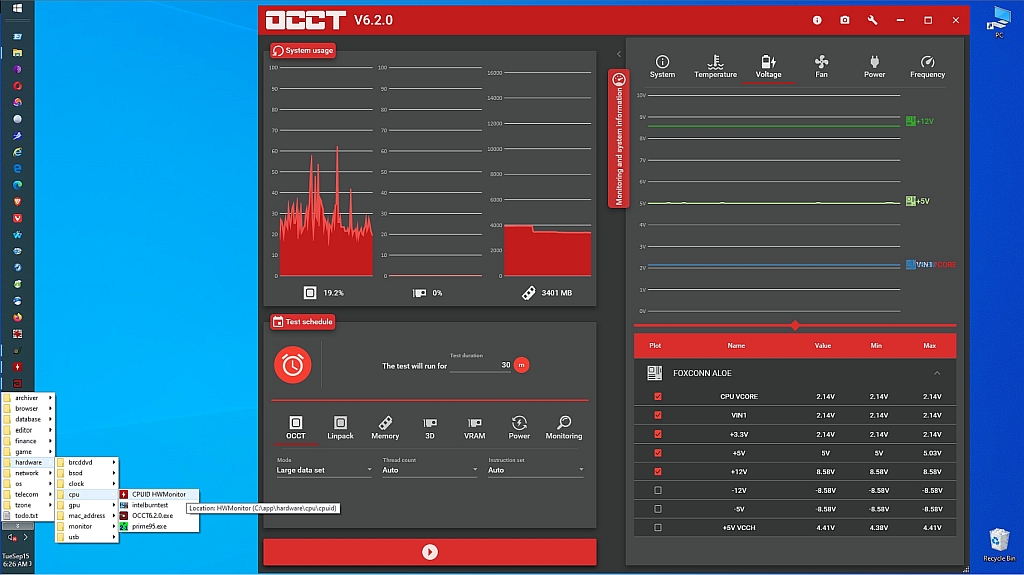
Task: Click the GPU usage icon showing 0%
Action: [x=419, y=293]
